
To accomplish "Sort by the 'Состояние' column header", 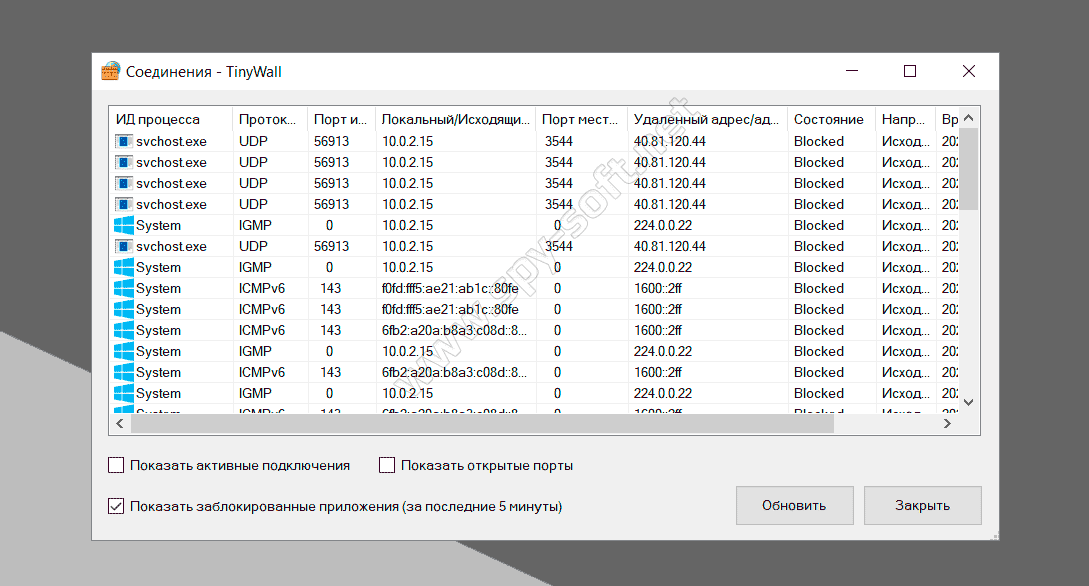I will point(830,119).
